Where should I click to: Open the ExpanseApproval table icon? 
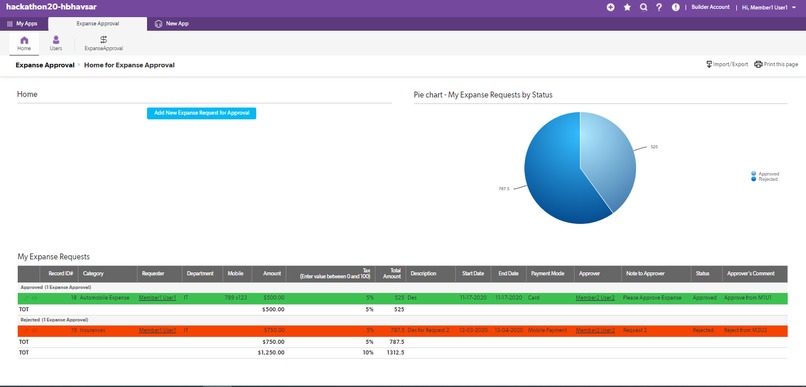[103, 40]
